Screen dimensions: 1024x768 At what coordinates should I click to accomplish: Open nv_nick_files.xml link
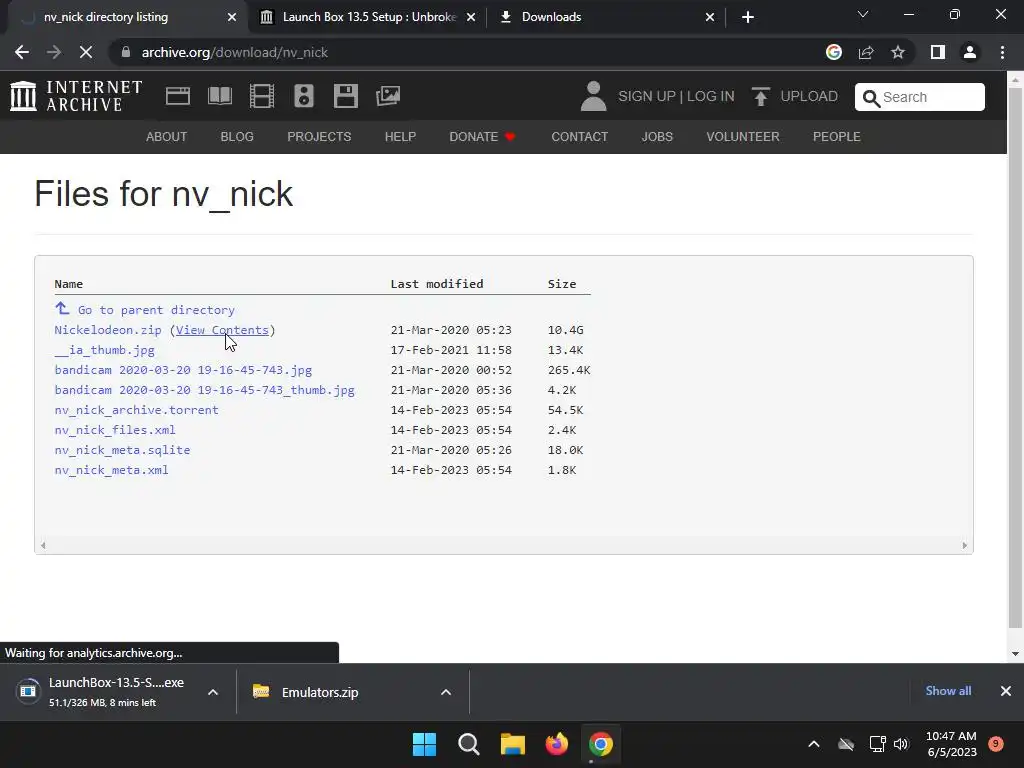(115, 430)
